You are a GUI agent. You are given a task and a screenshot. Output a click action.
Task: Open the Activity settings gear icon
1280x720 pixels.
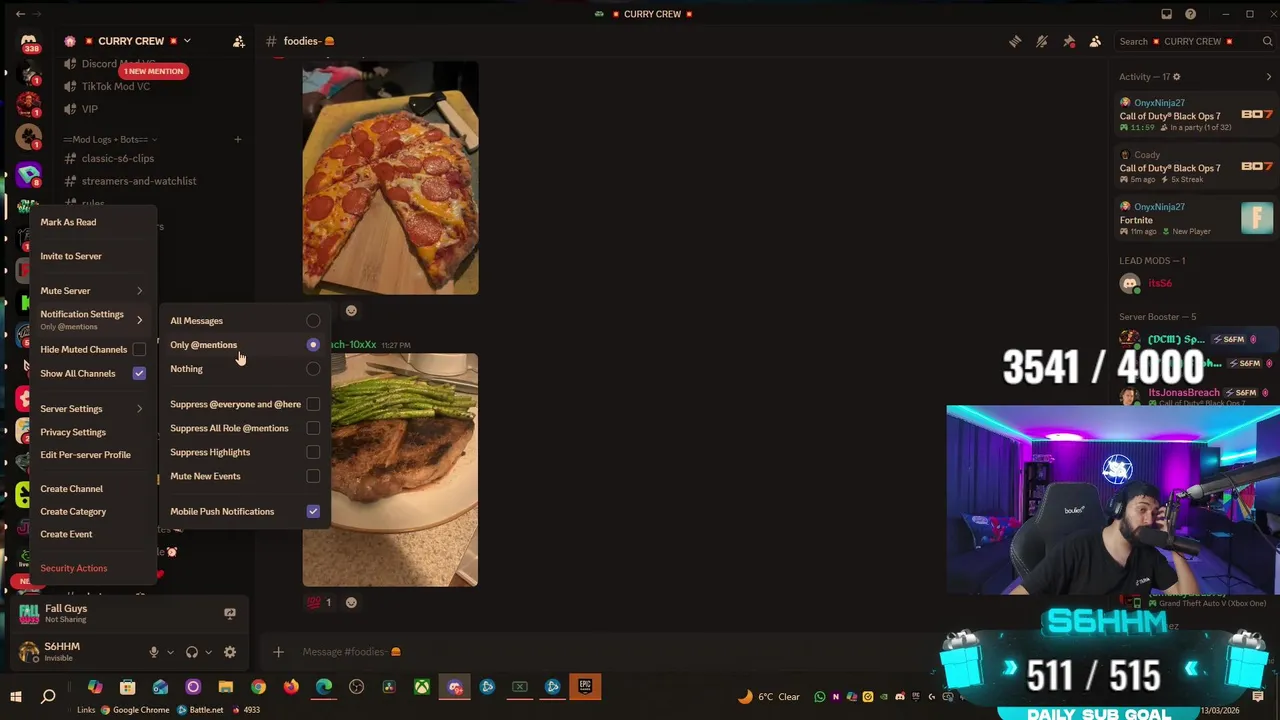pyautogui.click(x=1176, y=77)
